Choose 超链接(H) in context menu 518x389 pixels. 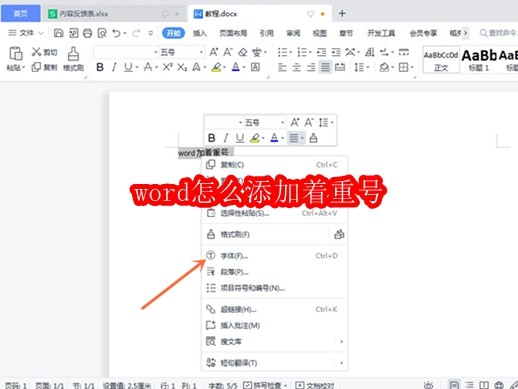[x=275, y=309]
